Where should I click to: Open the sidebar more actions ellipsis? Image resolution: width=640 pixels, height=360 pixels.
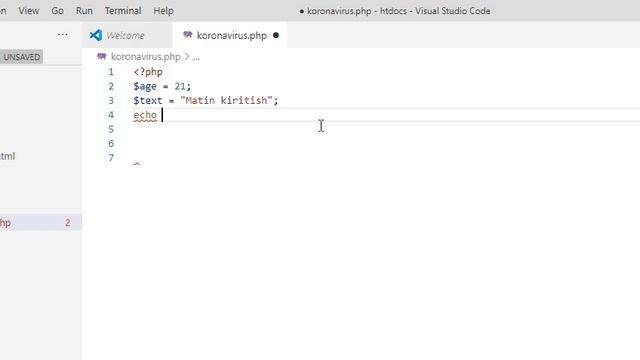pyautogui.click(x=62, y=35)
